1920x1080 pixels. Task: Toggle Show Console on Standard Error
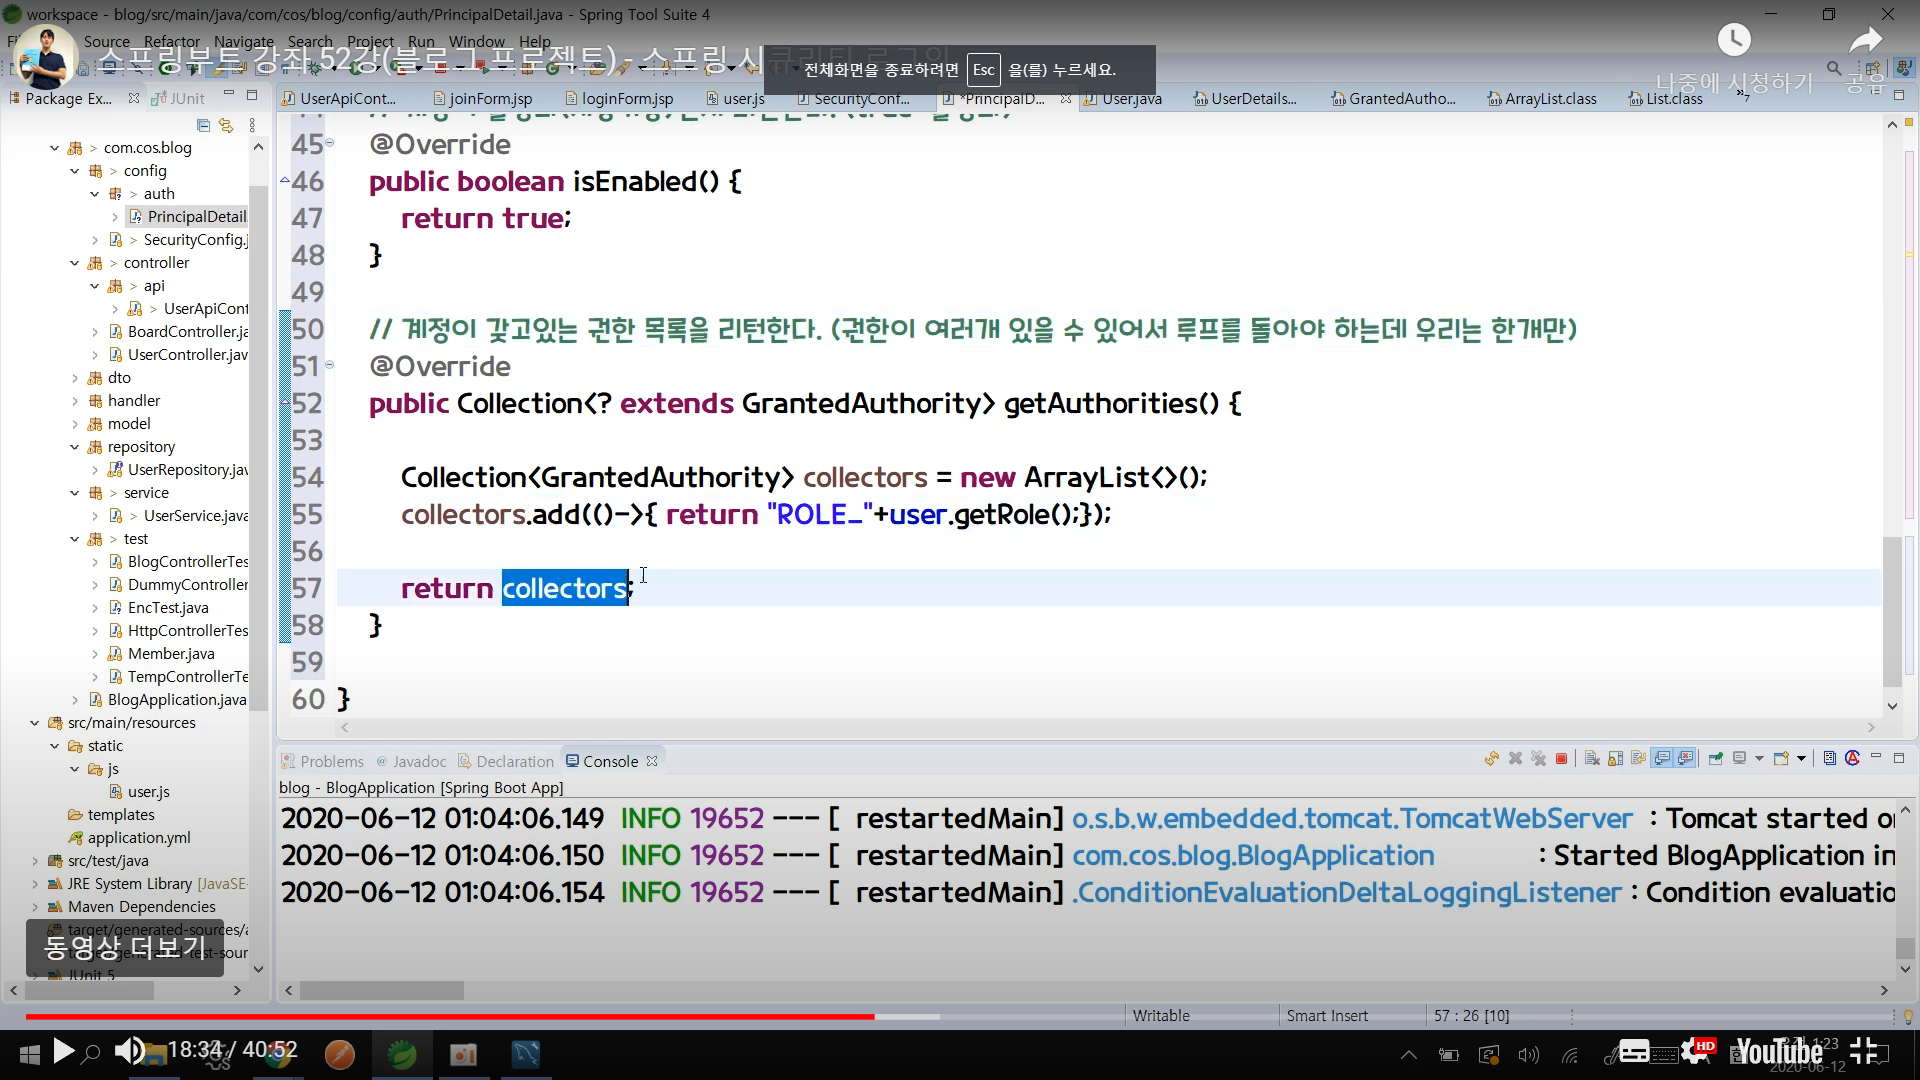click(x=1686, y=759)
